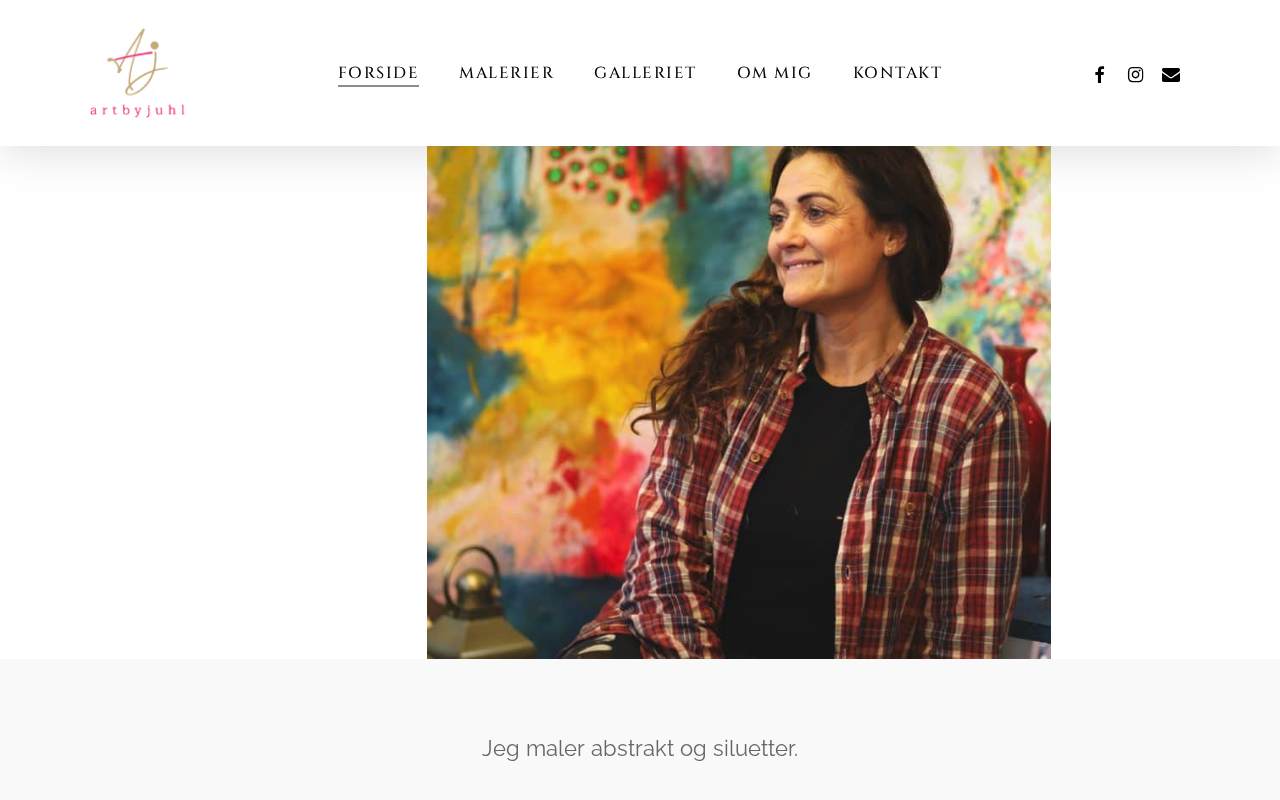Click the email envelope icon

coord(1171,74)
